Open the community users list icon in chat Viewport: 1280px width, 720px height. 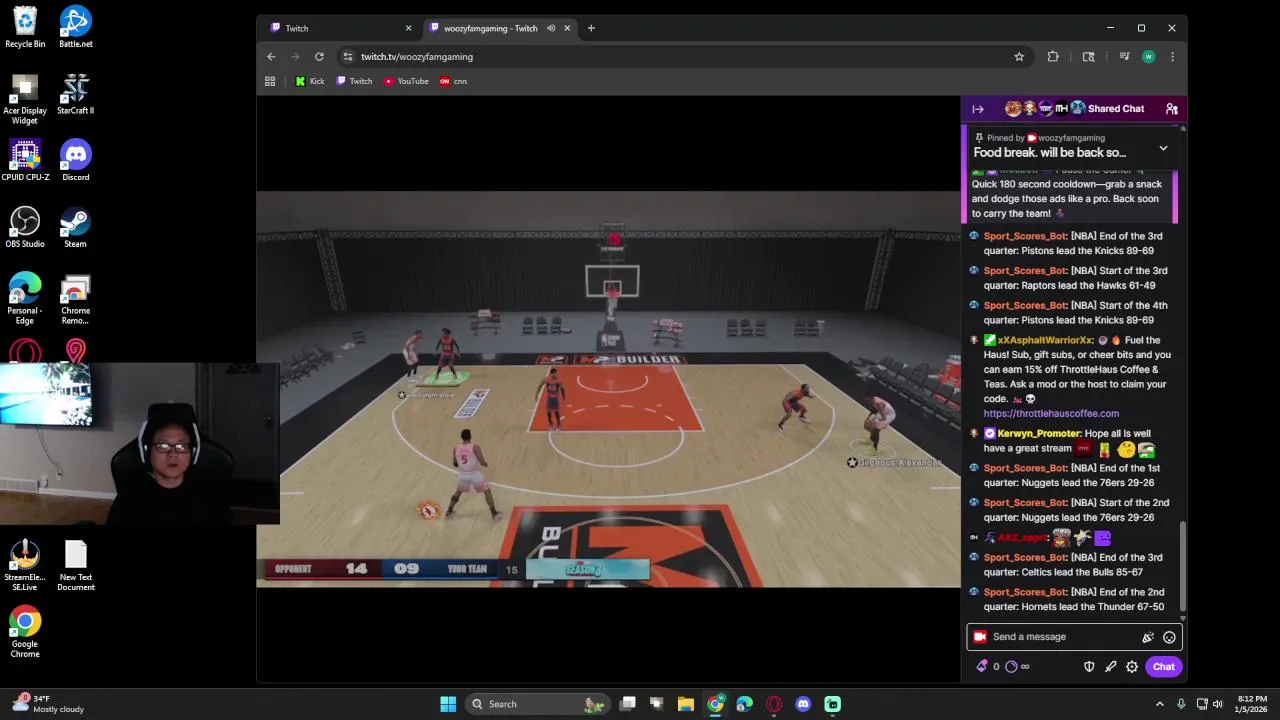[x=1171, y=109]
